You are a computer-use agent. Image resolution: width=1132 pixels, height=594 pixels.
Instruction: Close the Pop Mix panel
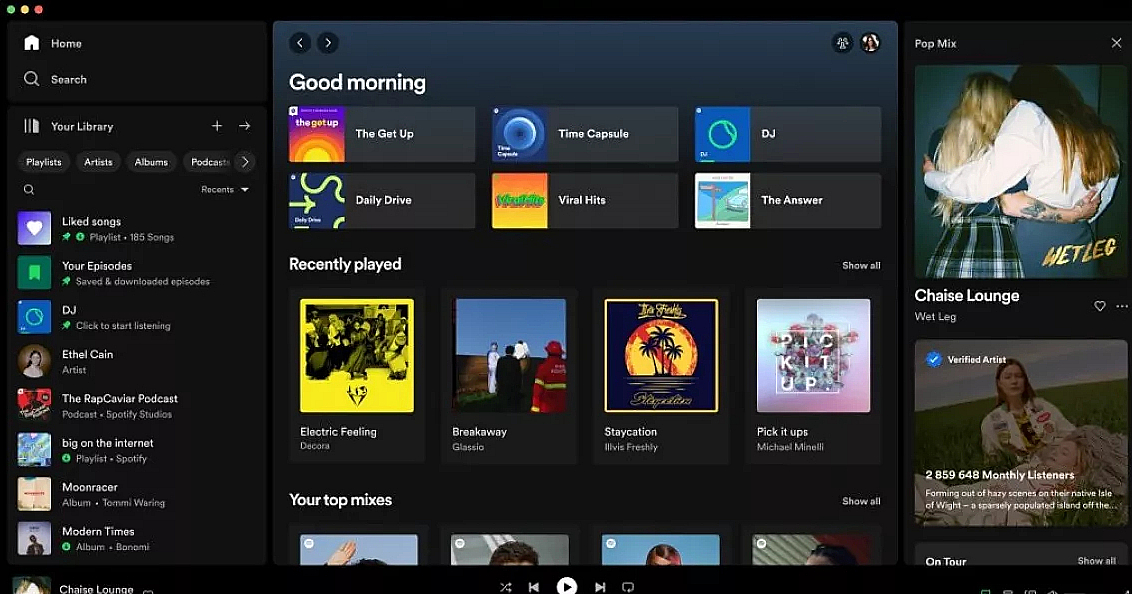point(1116,43)
